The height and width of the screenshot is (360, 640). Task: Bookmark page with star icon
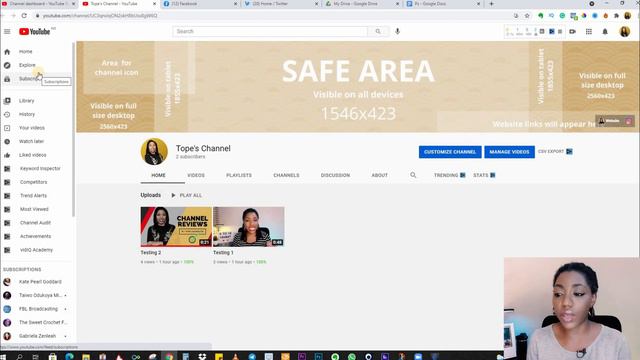[527, 16]
